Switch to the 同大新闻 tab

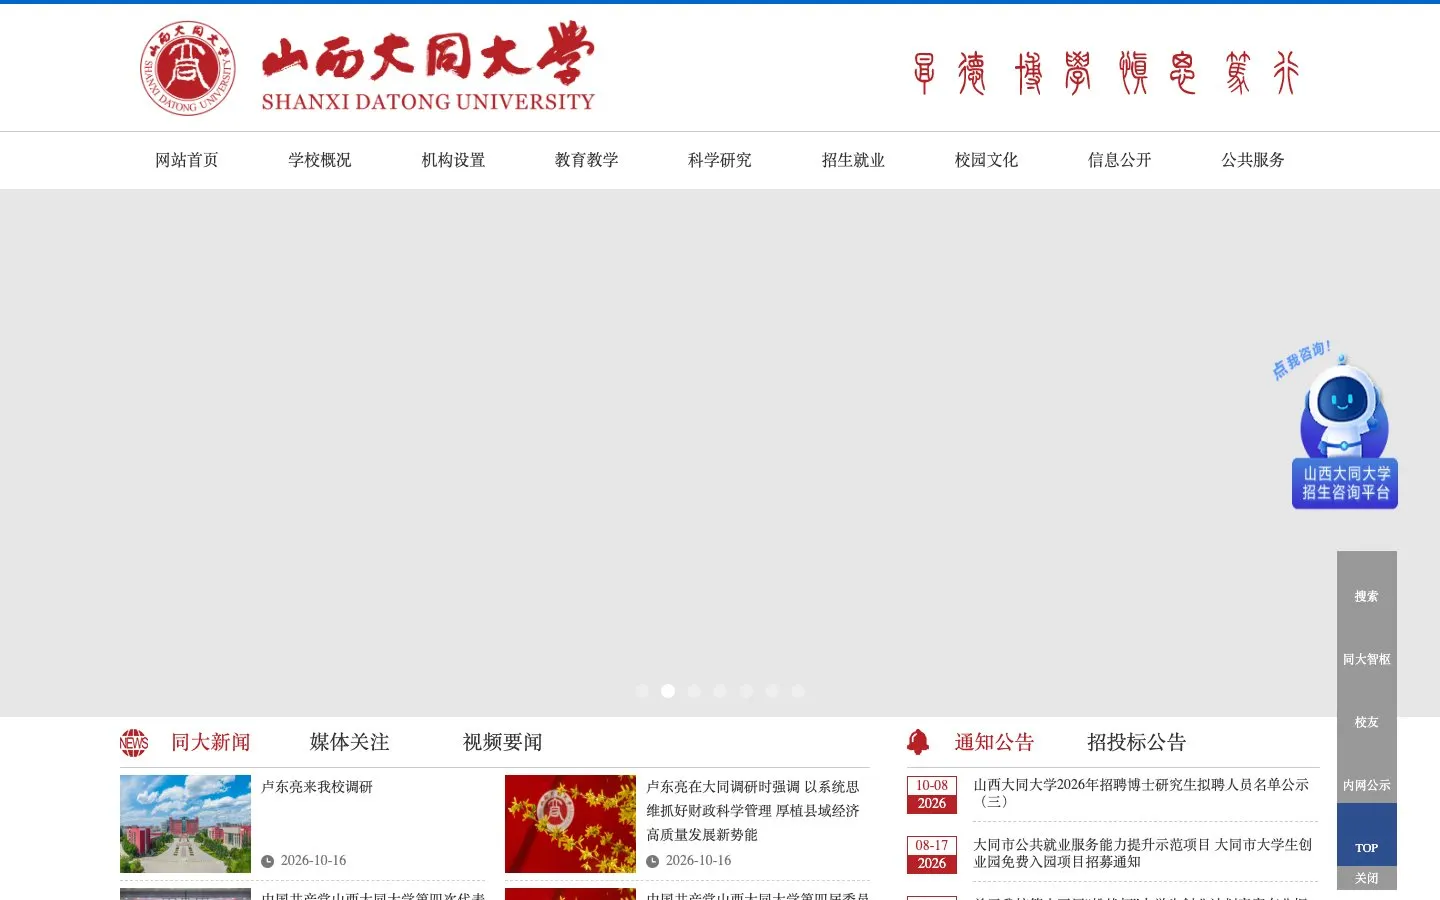(x=211, y=742)
